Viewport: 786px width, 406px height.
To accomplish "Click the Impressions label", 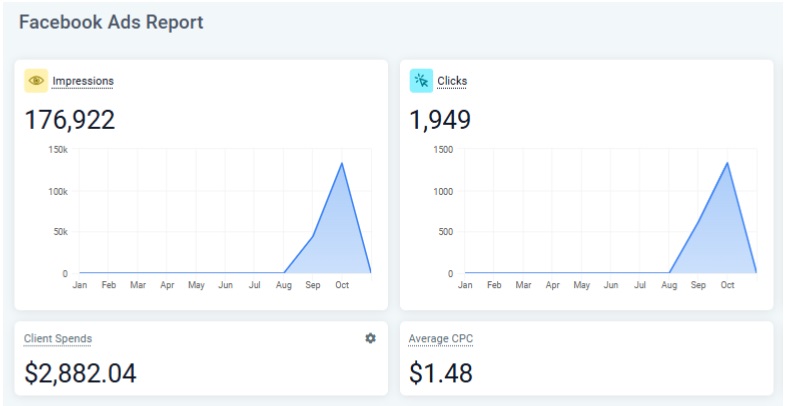I will pyautogui.click(x=83, y=81).
